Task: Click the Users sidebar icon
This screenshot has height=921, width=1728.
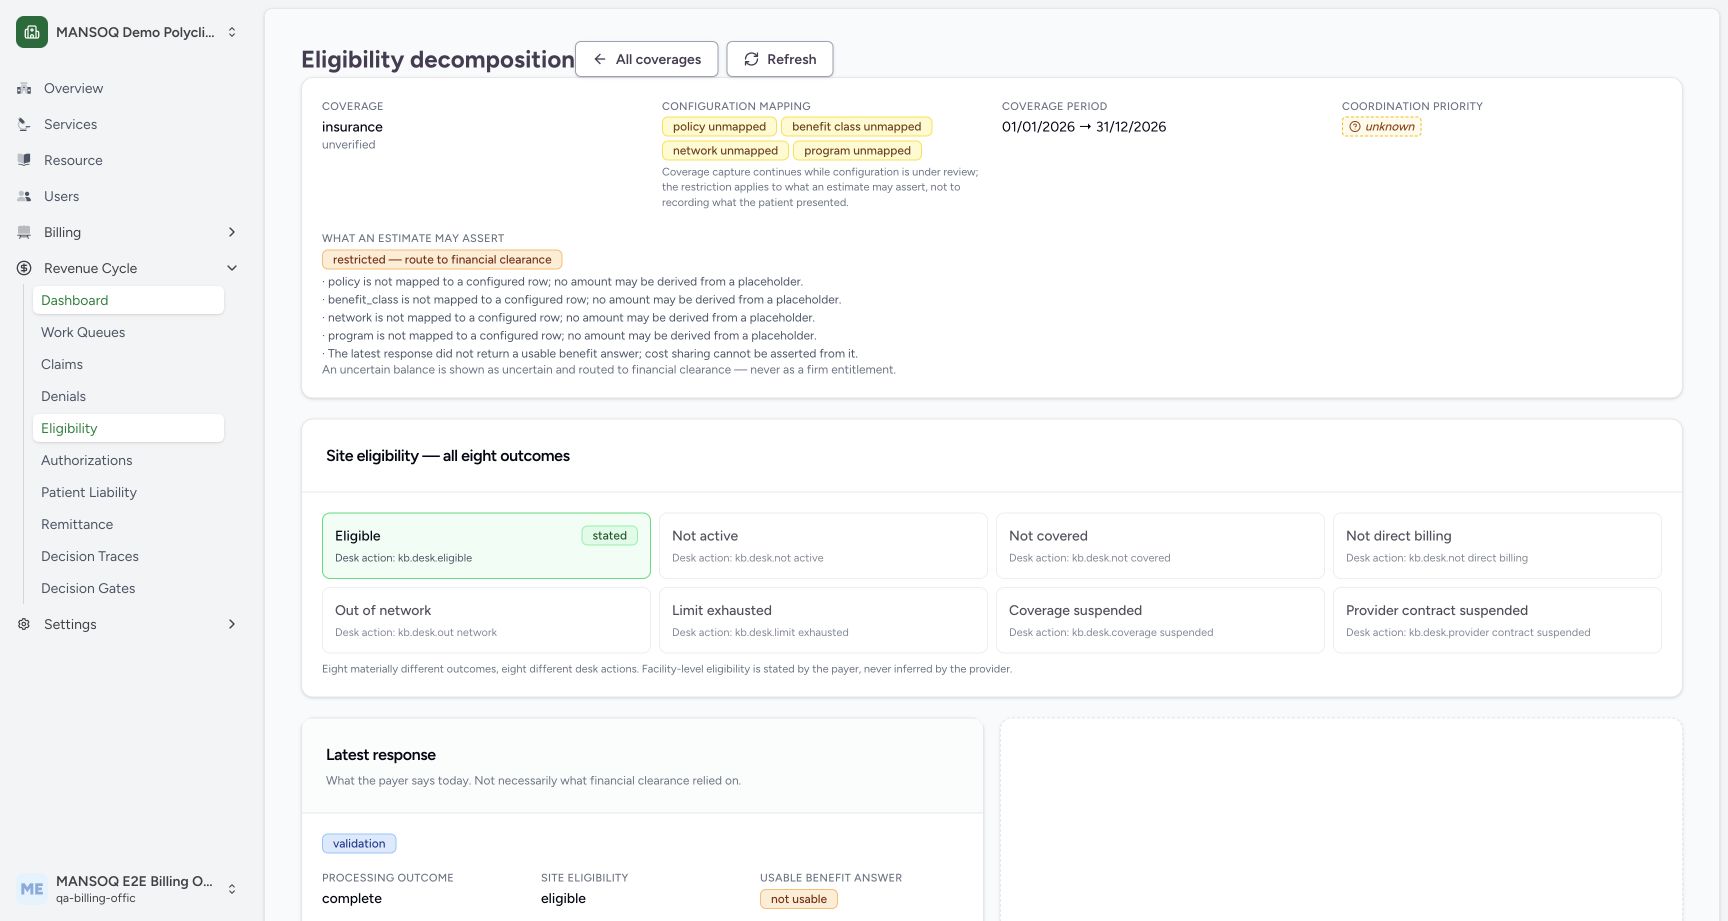Action: [x=24, y=196]
